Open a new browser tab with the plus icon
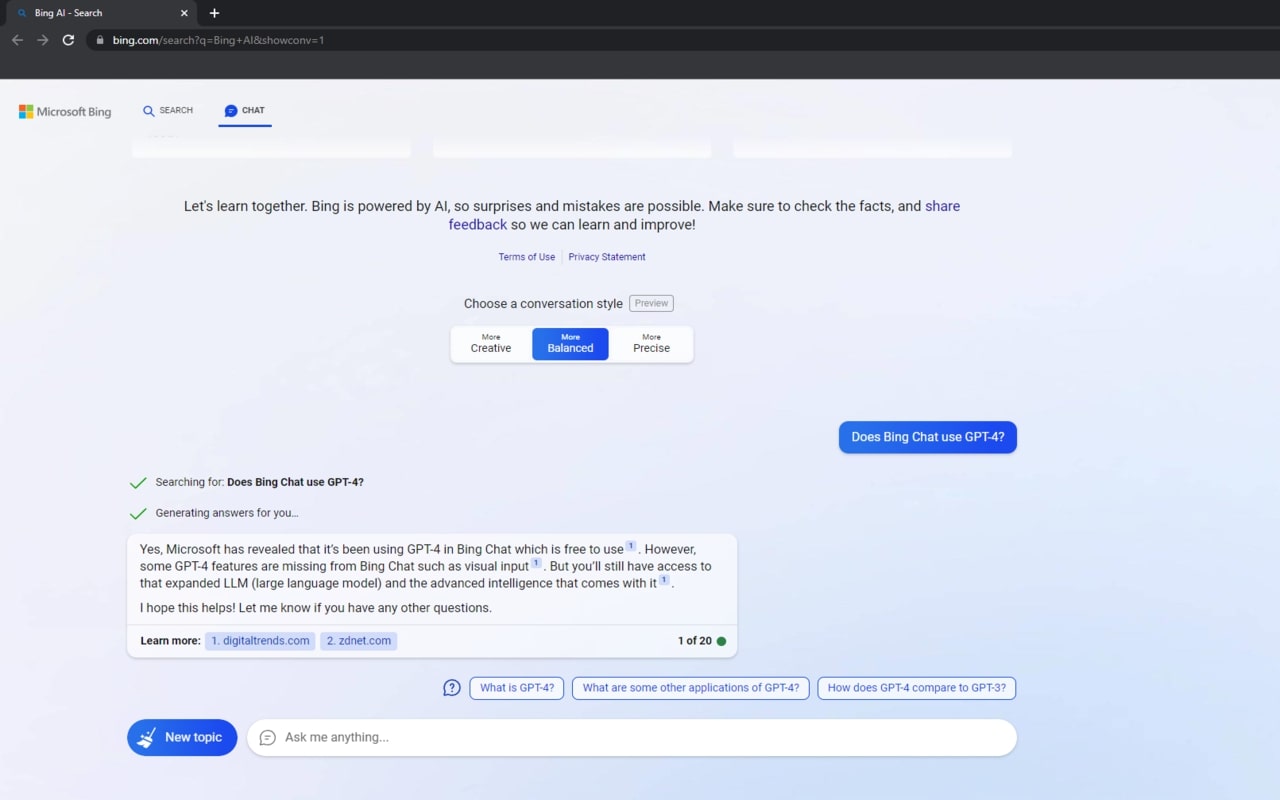 tap(214, 13)
